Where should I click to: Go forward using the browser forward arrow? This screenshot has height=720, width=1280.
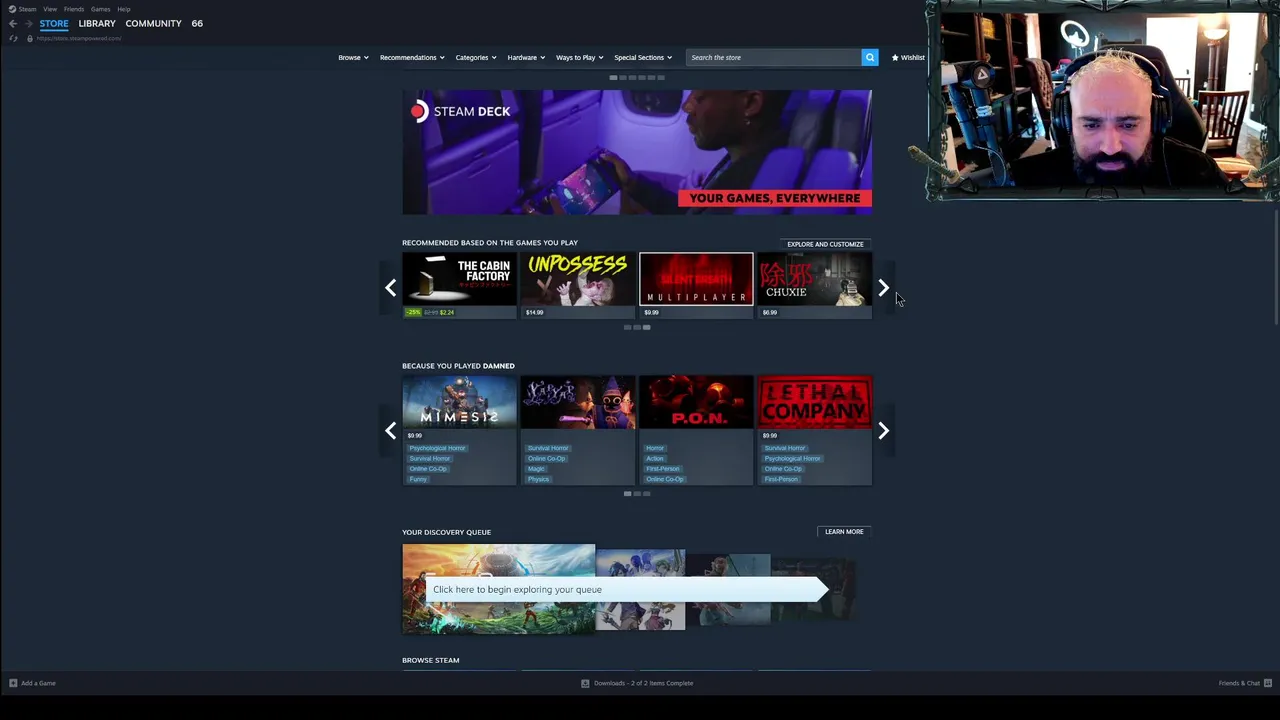[x=28, y=23]
